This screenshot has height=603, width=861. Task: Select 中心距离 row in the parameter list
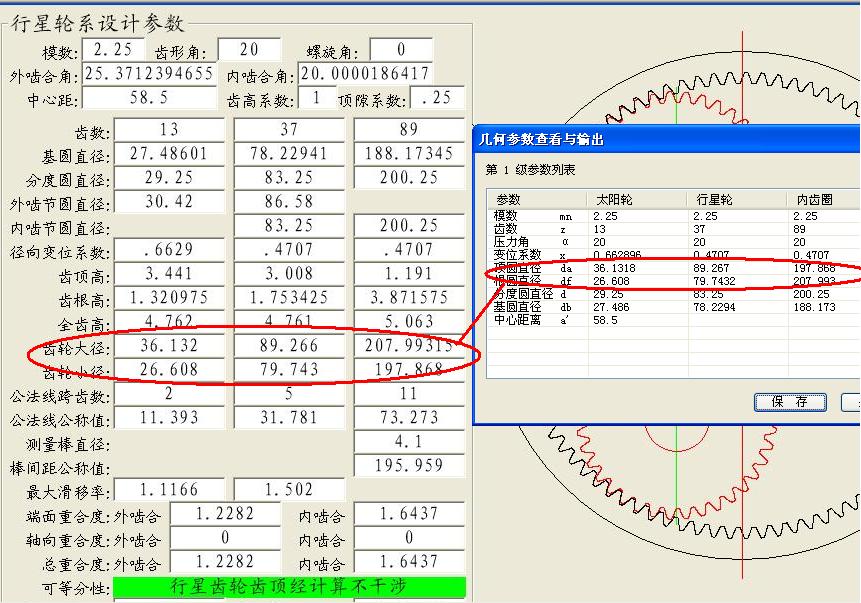tap(673, 320)
